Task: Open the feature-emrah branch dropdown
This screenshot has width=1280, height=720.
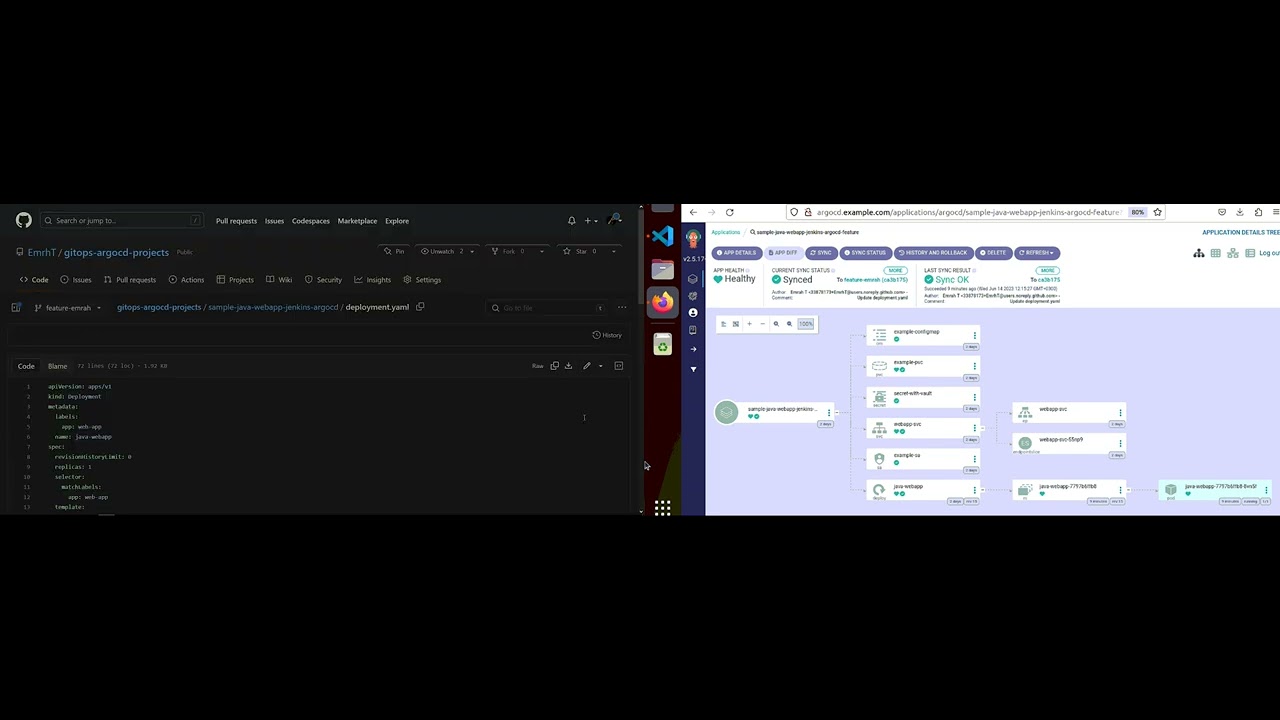Action: pos(68,307)
